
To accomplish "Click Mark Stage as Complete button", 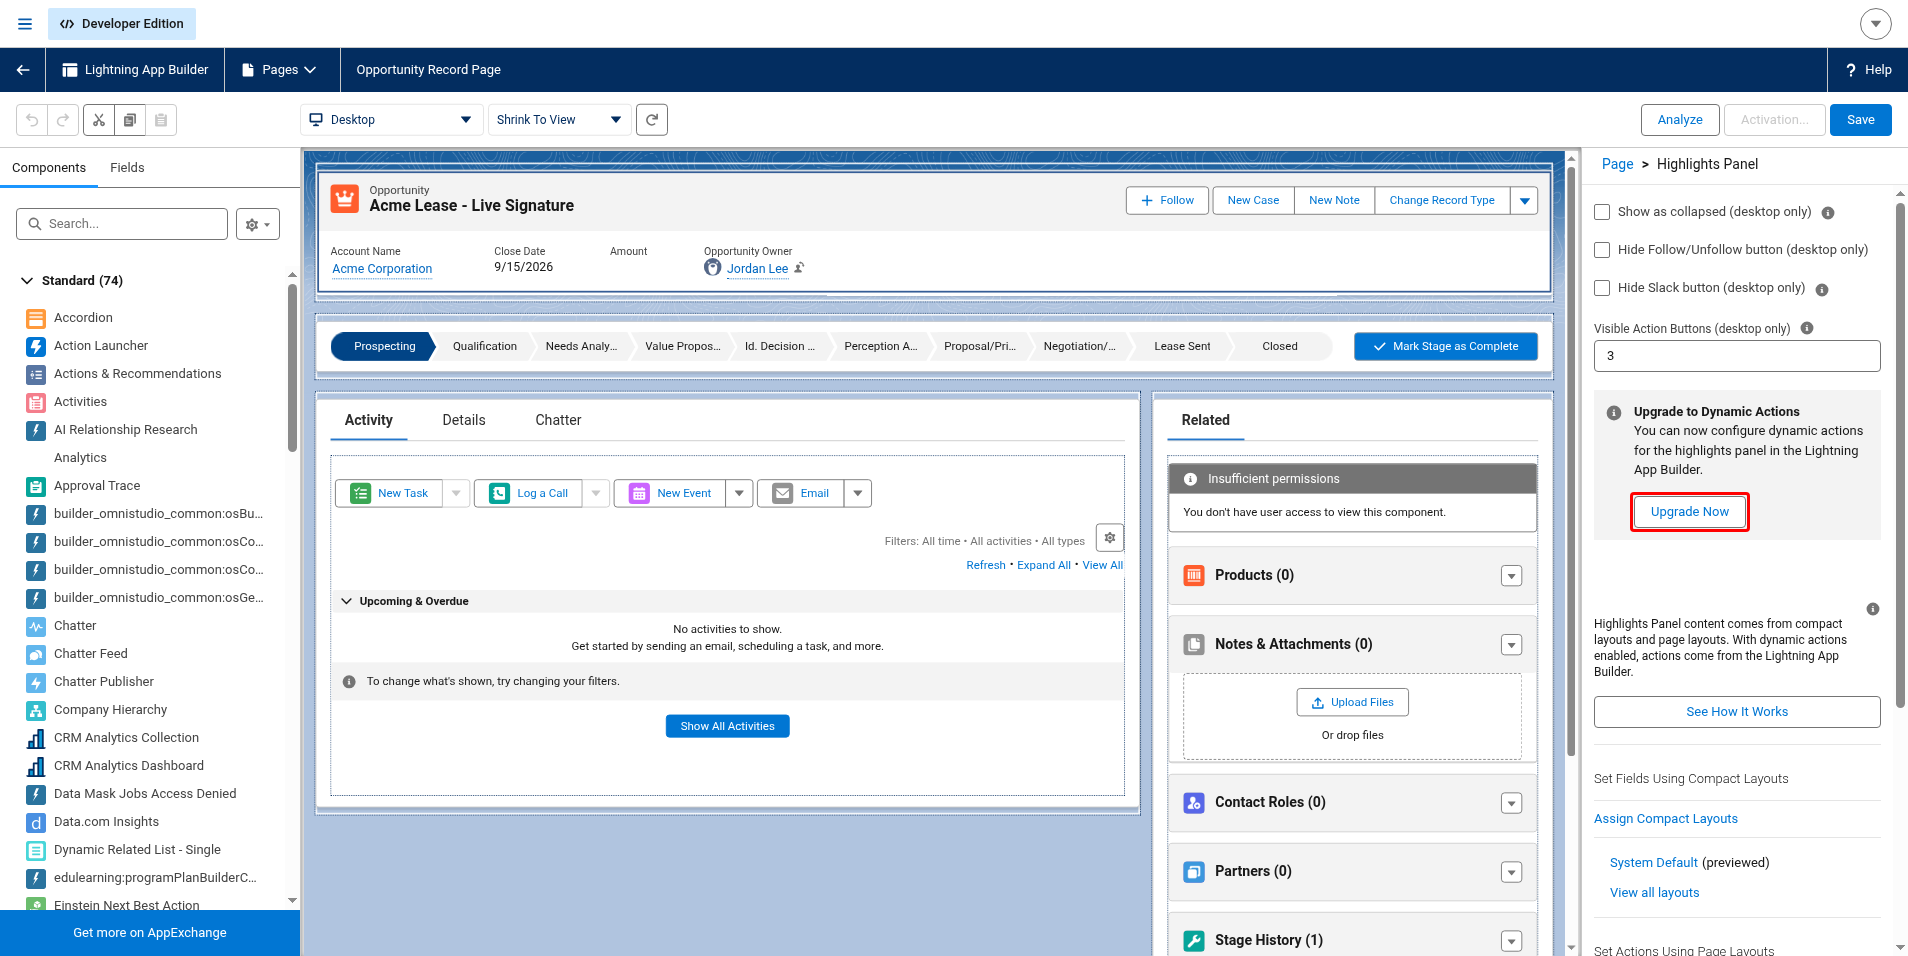I will [1446, 346].
